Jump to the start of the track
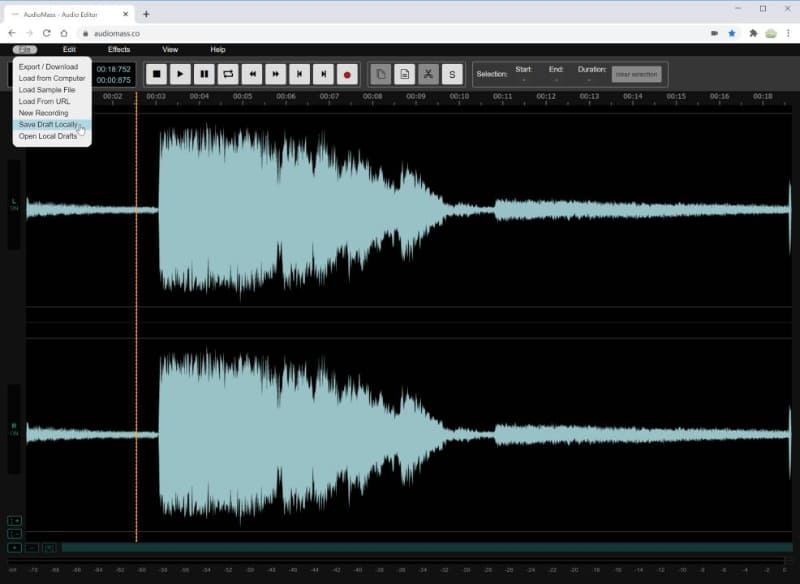This screenshot has width=800, height=584. [x=299, y=74]
